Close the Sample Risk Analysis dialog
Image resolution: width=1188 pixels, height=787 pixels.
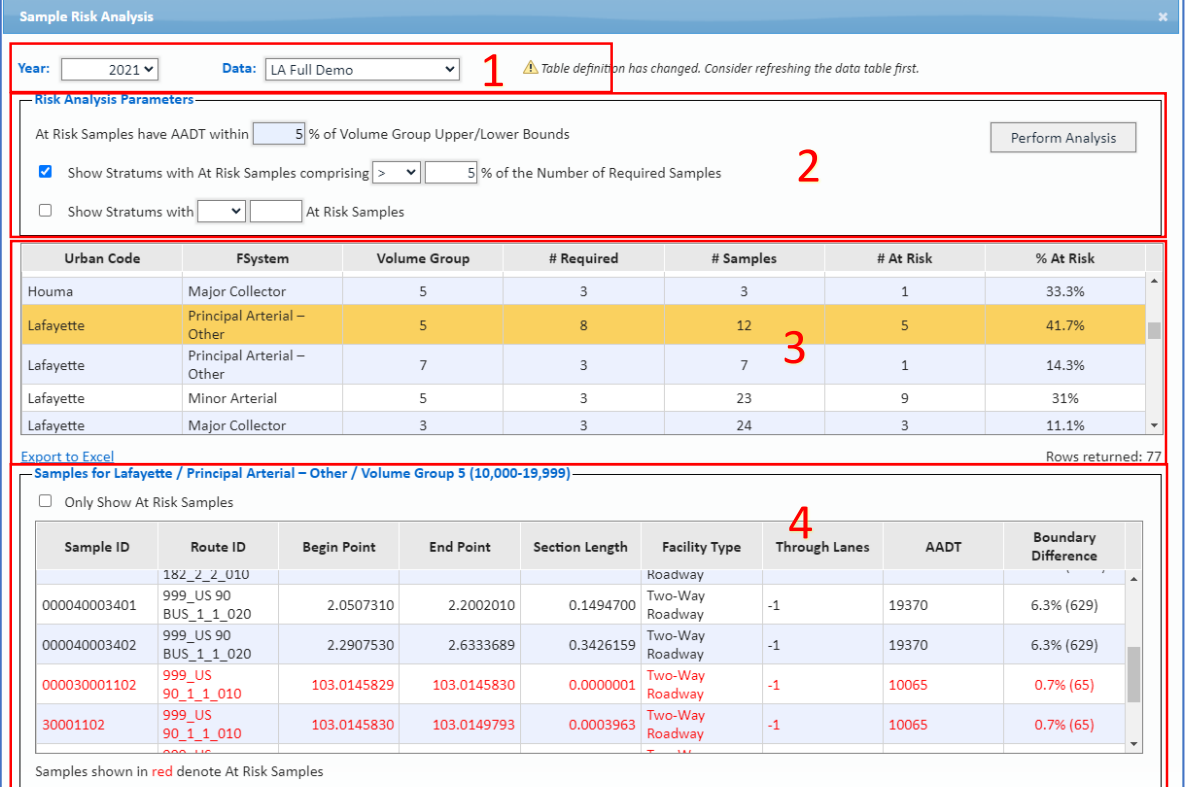(1162, 17)
